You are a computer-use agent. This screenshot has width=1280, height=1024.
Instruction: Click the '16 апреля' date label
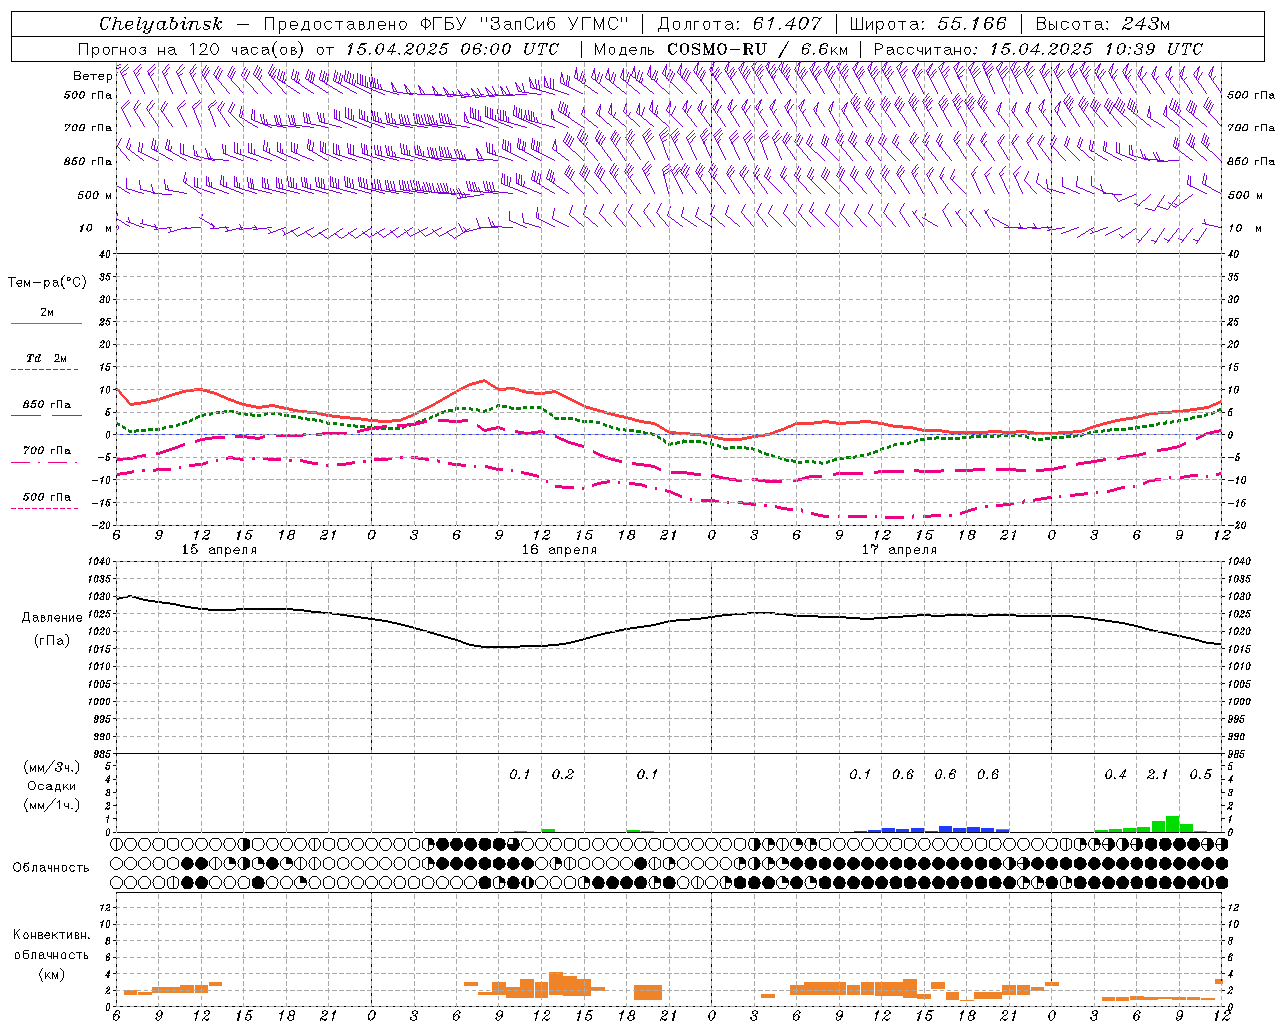point(559,550)
